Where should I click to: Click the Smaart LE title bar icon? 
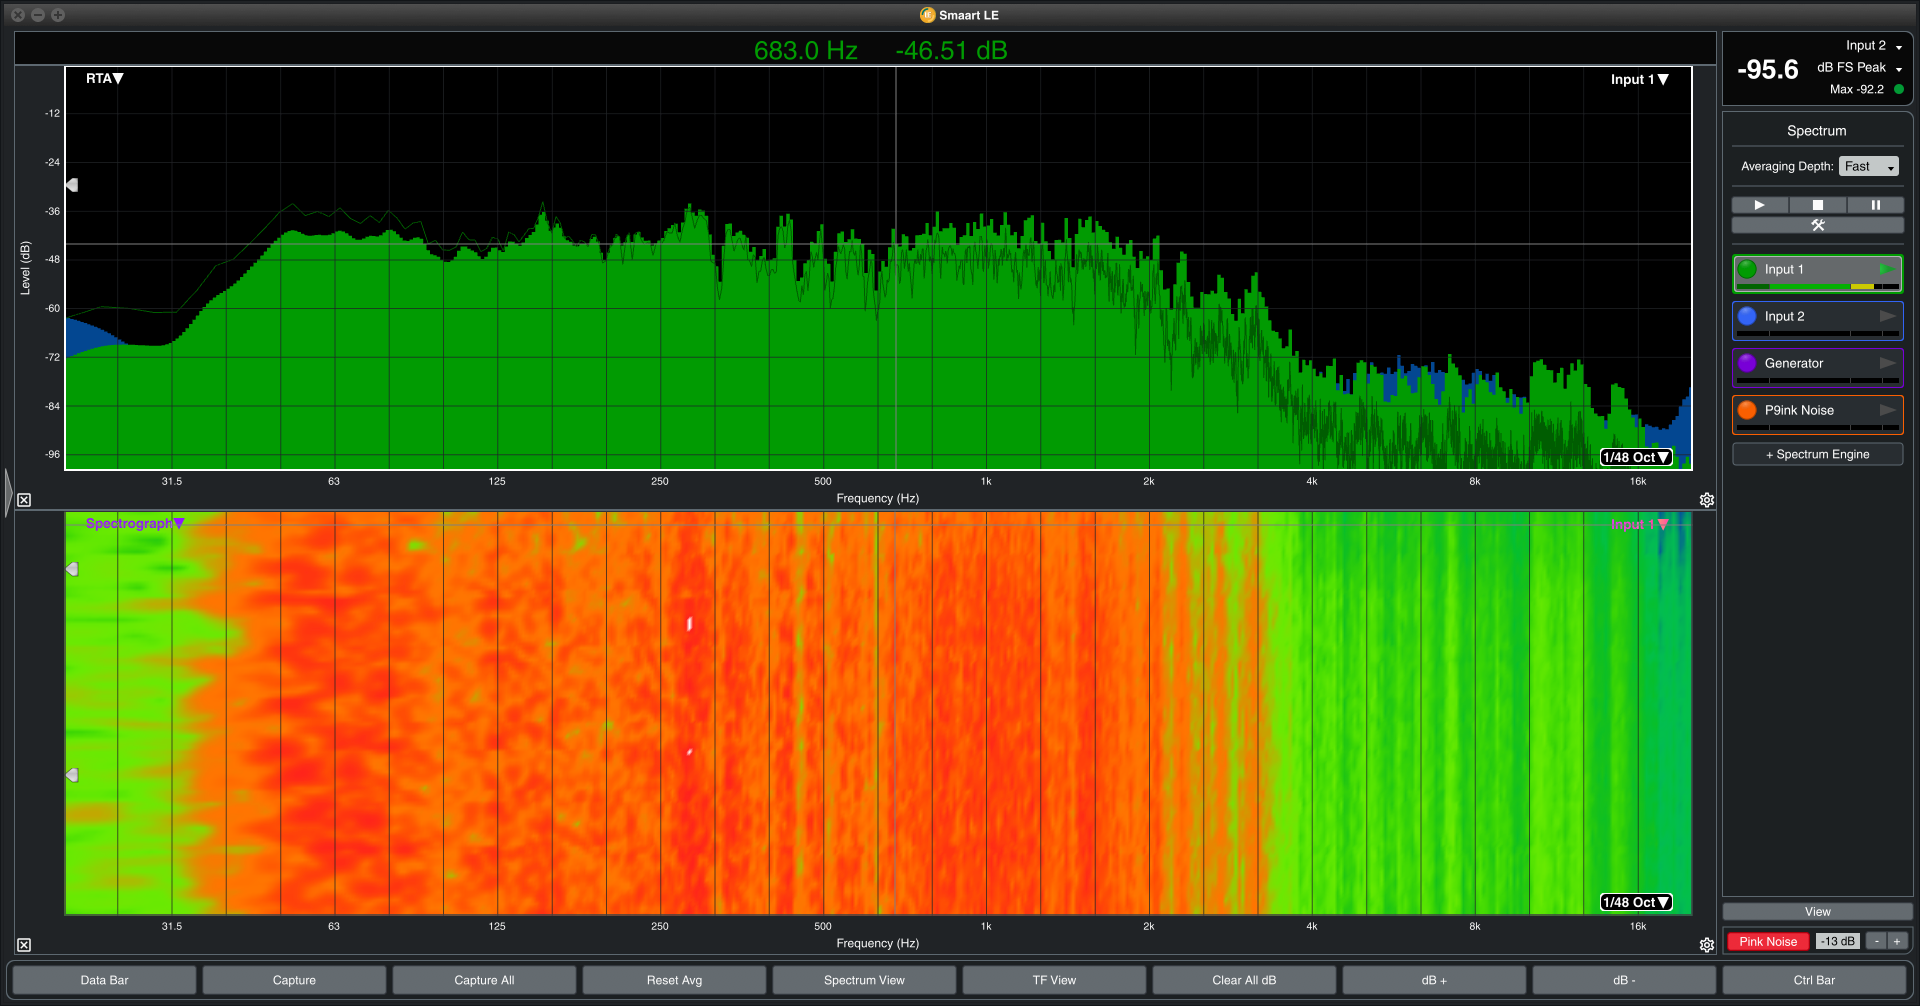pos(927,15)
